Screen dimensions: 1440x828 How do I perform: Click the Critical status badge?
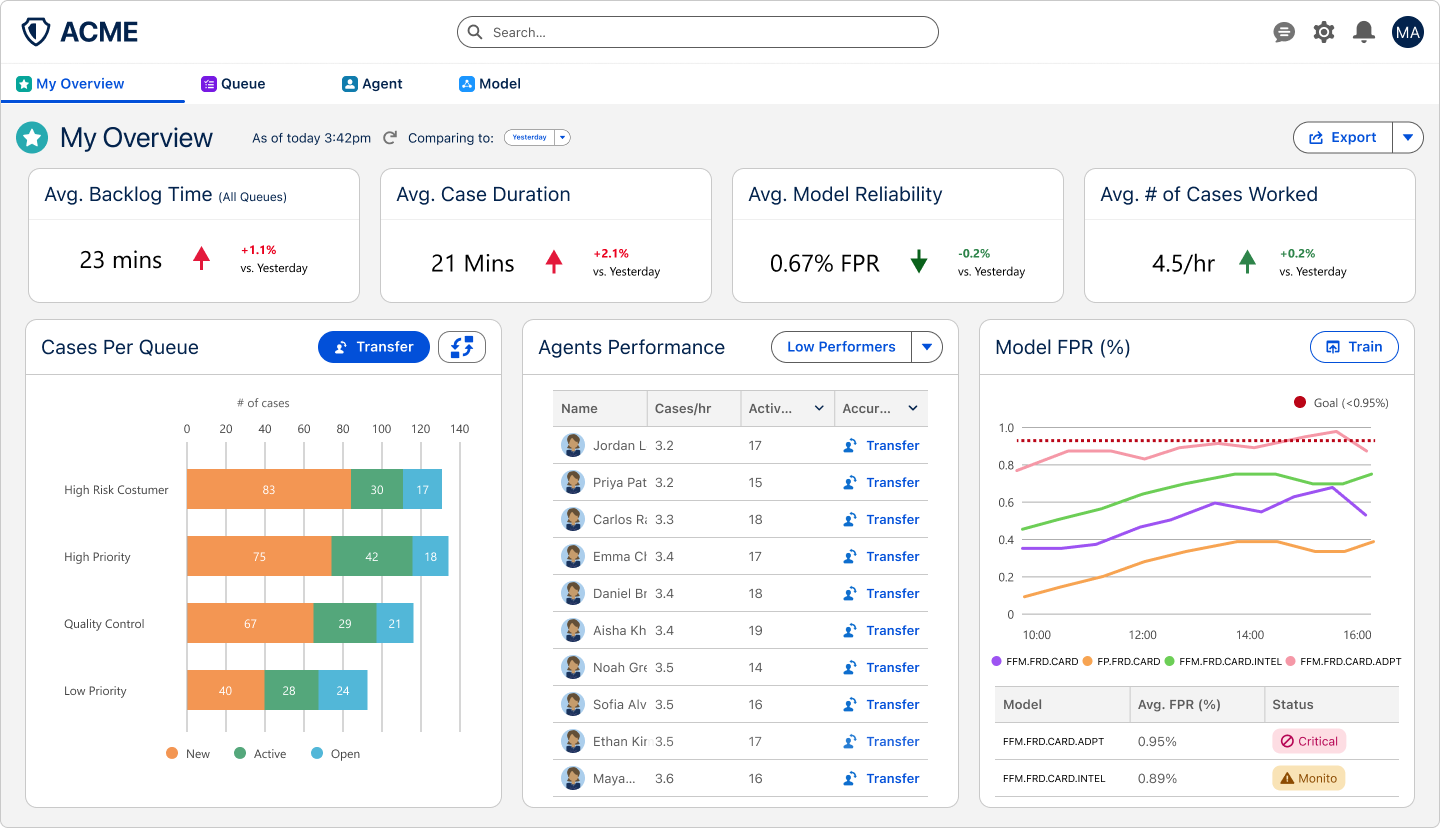pos(1309,742)
